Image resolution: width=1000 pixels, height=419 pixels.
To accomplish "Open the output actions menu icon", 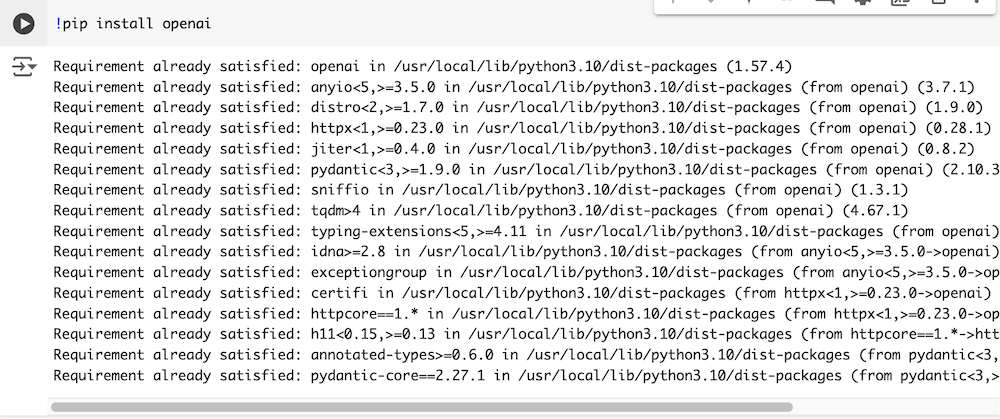I will [x=23, y=67].
